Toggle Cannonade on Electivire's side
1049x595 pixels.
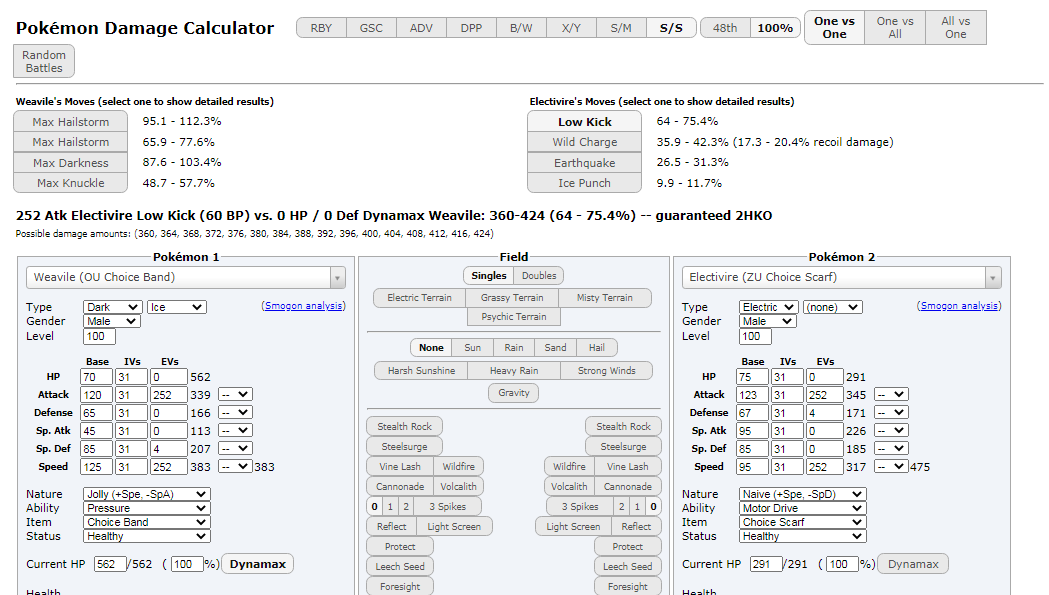pos(628,487)
